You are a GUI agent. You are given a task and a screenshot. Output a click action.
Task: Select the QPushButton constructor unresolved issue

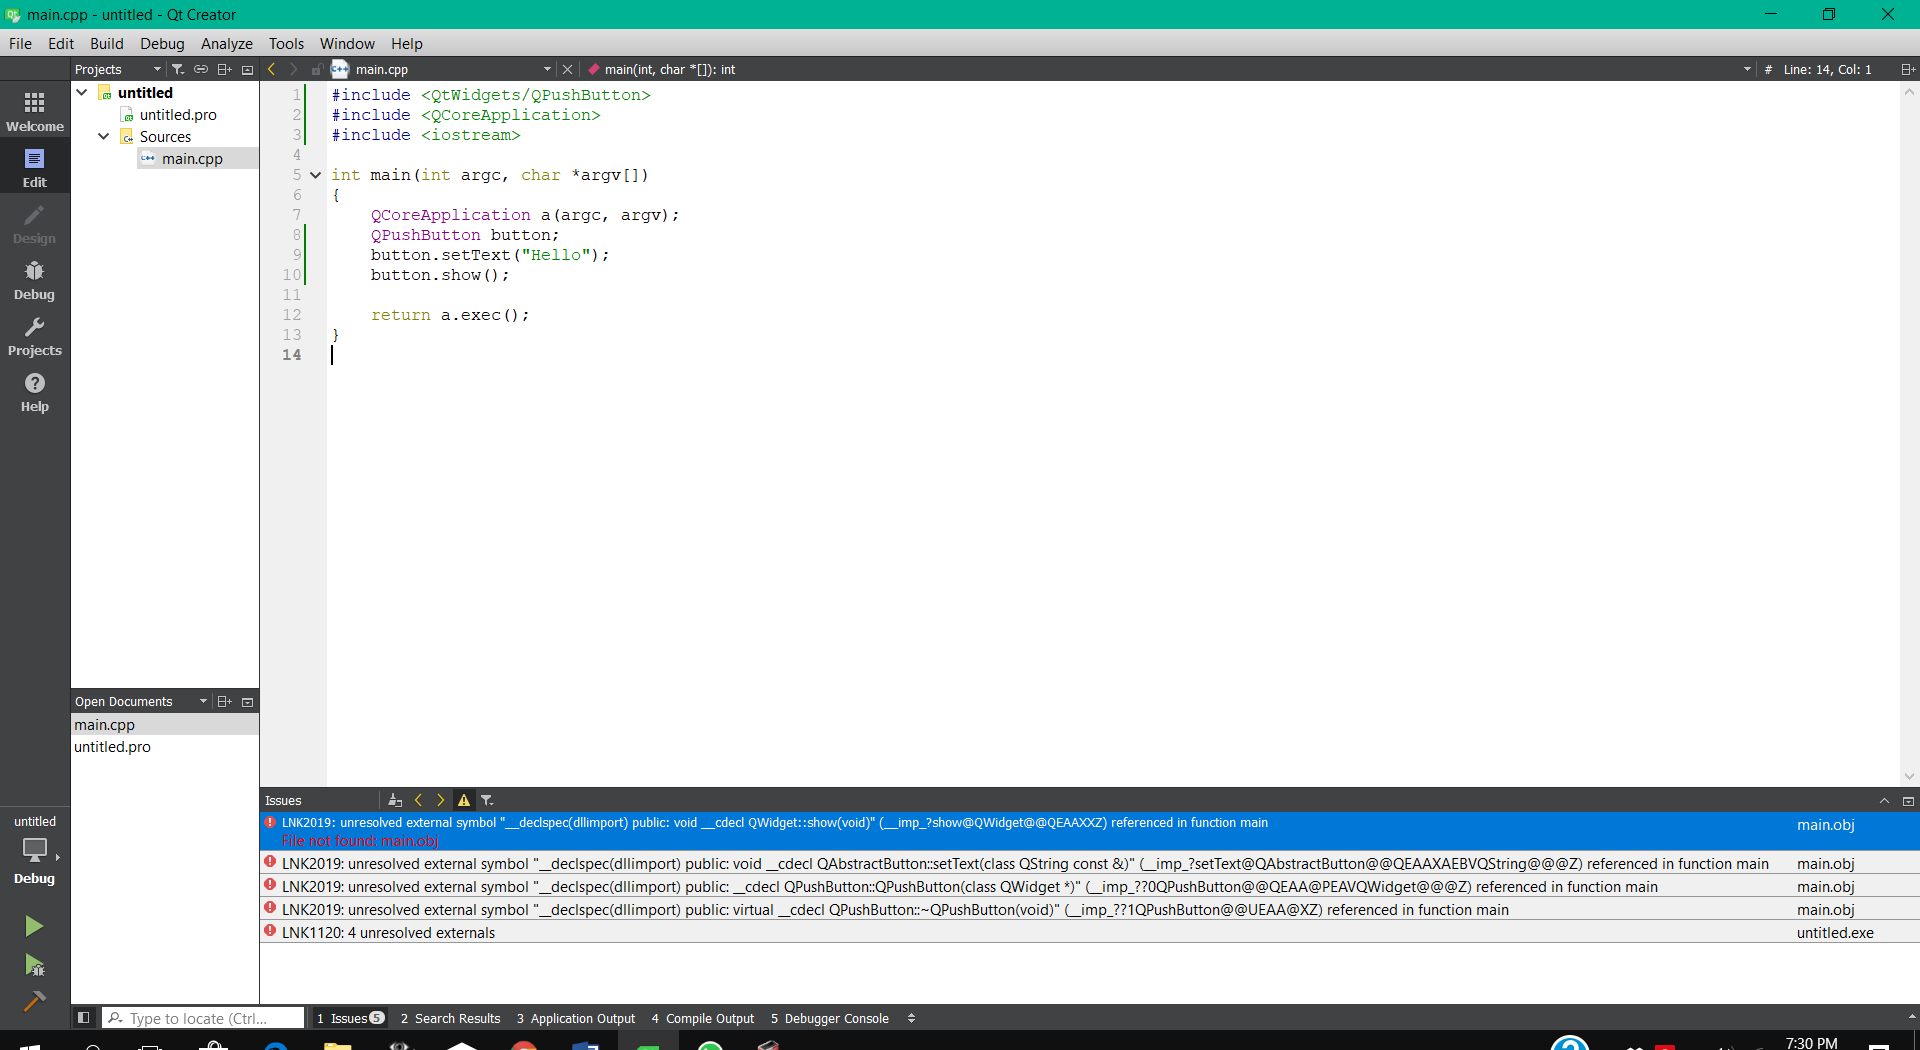point(1090,886)
